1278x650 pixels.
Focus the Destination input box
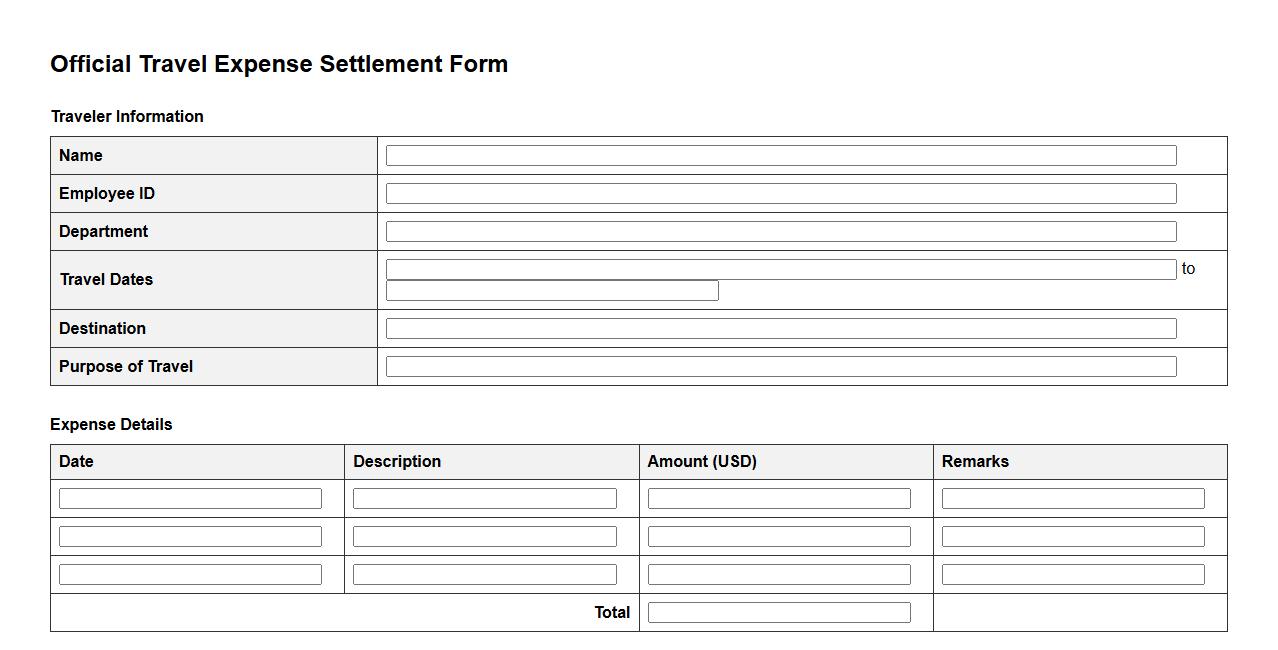pos(780,329)
